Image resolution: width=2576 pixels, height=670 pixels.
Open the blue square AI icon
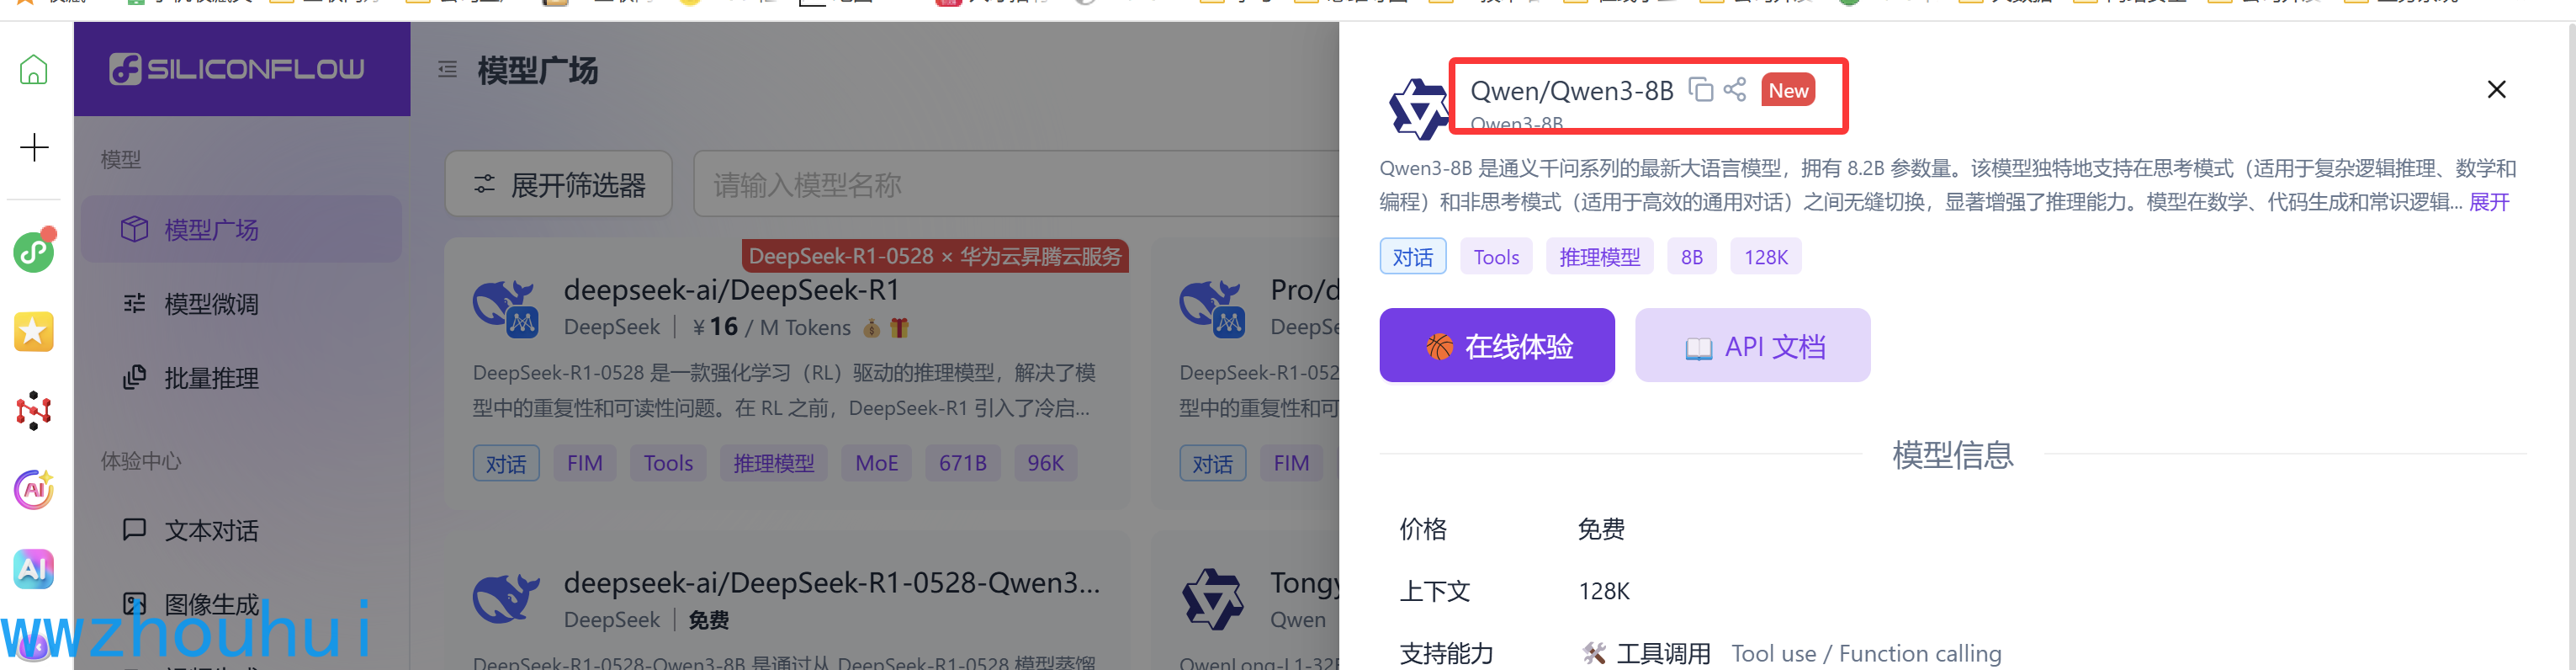(x=34, y=569)
